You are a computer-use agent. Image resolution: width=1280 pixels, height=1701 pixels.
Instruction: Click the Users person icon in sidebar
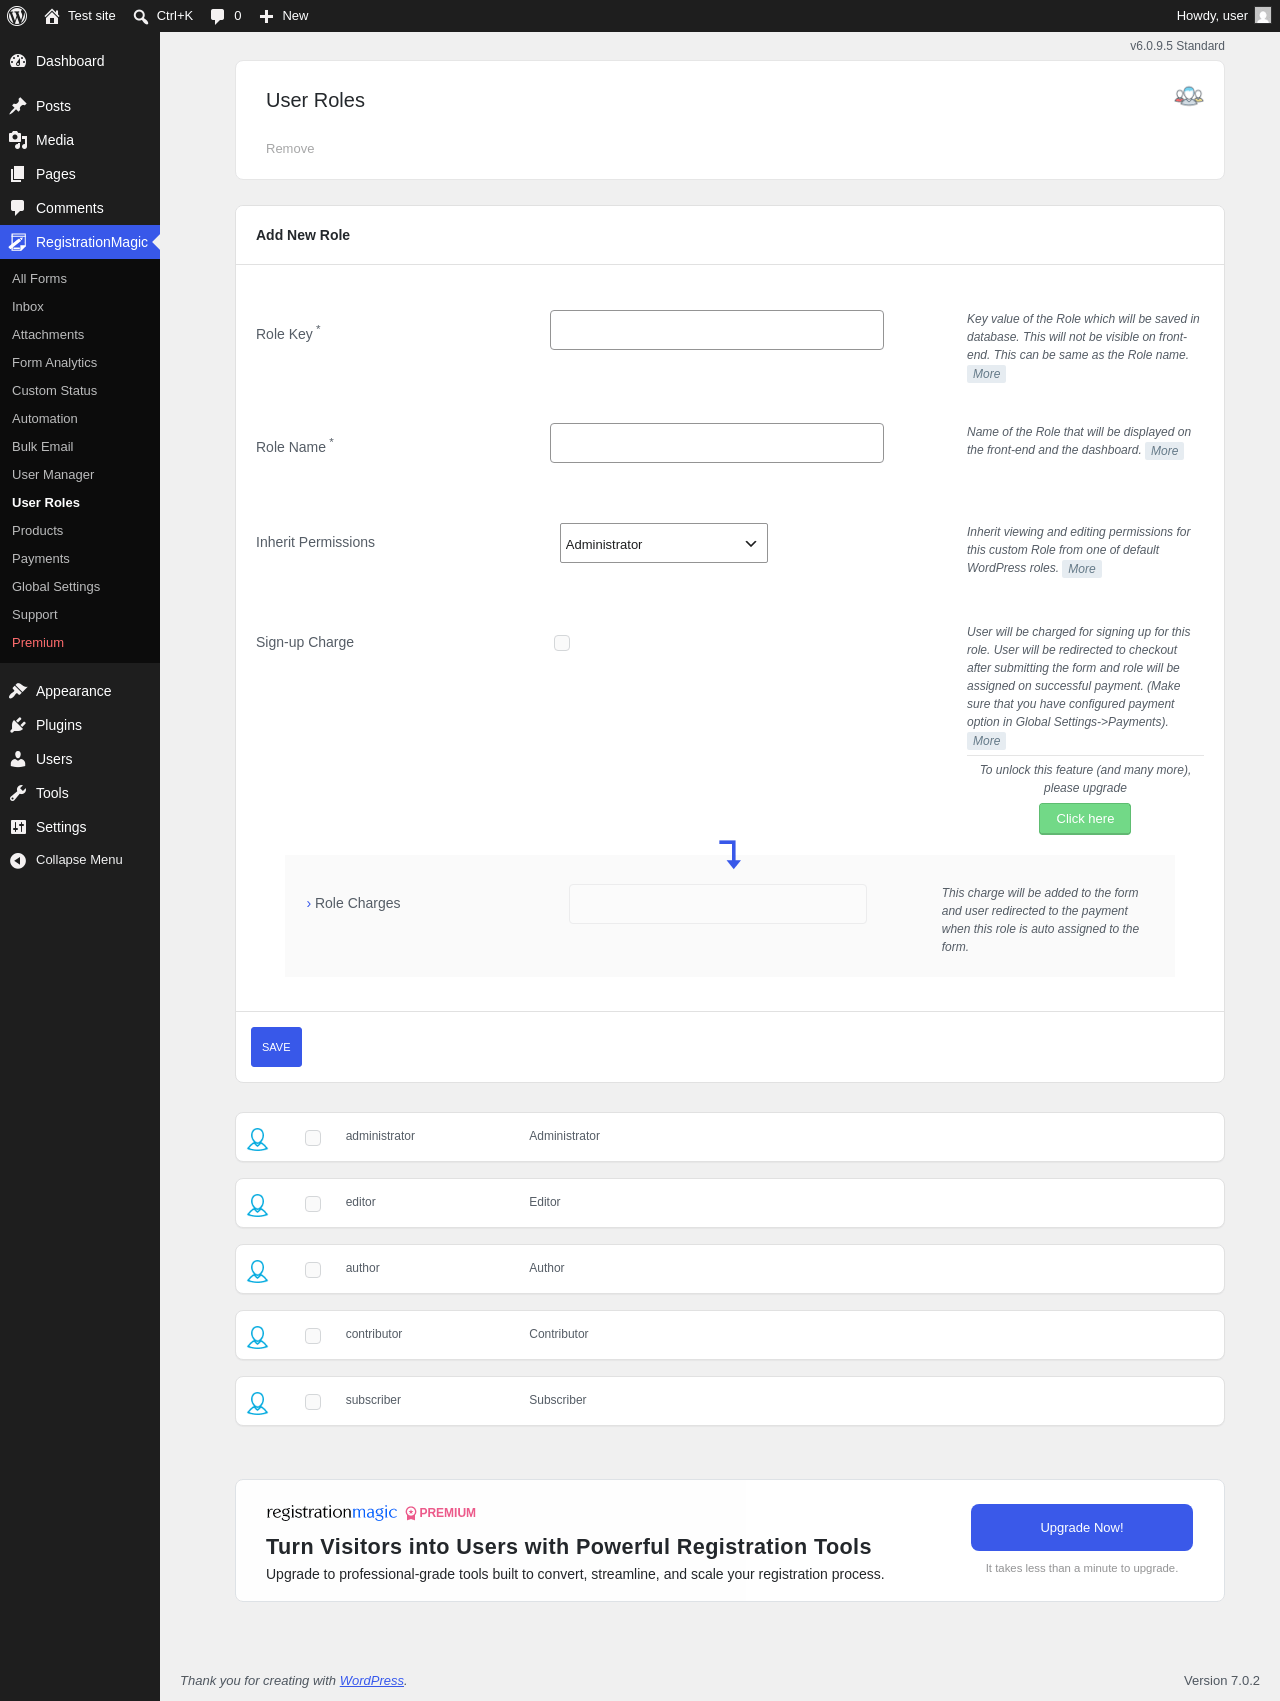coord(18,759)
